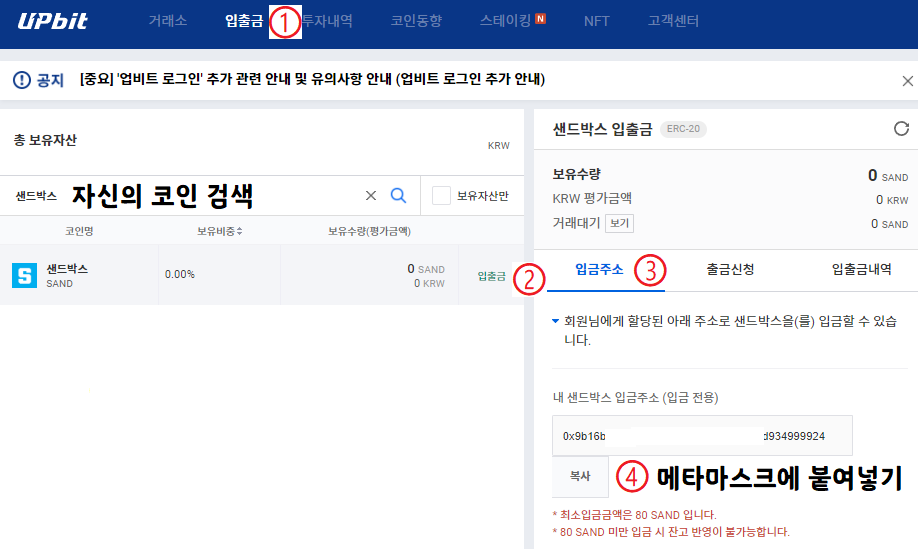Click the refresh icon in 샌드박스 입출금
Screen dimensions: 918x549
pos(902,128)
